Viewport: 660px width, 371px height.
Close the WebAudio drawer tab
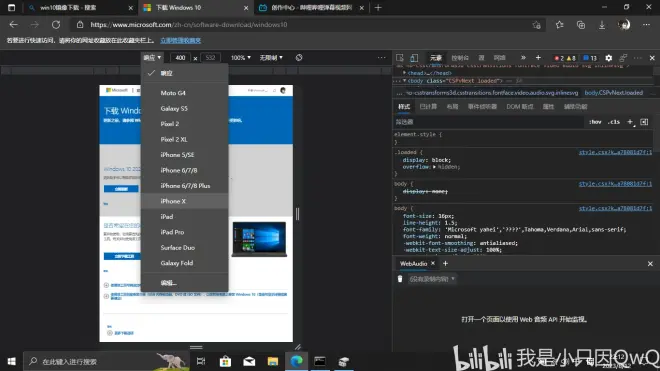[433, 263]
